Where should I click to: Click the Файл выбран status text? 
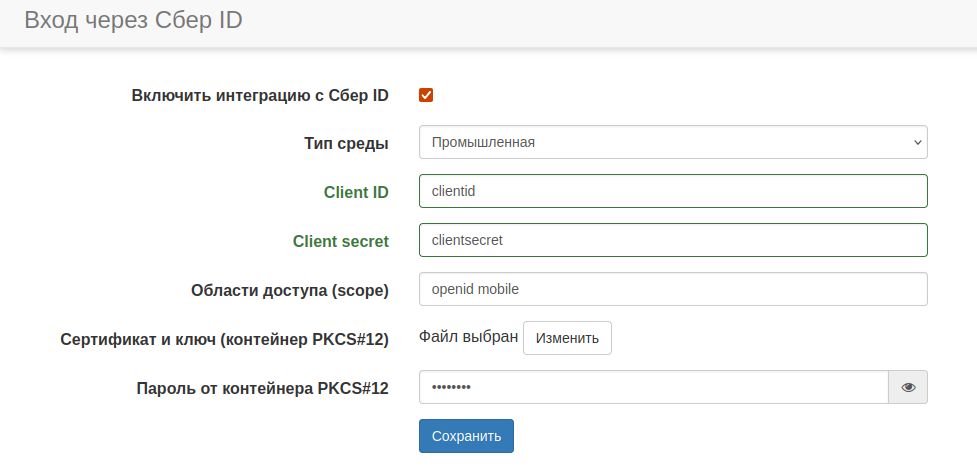[468, 337]
